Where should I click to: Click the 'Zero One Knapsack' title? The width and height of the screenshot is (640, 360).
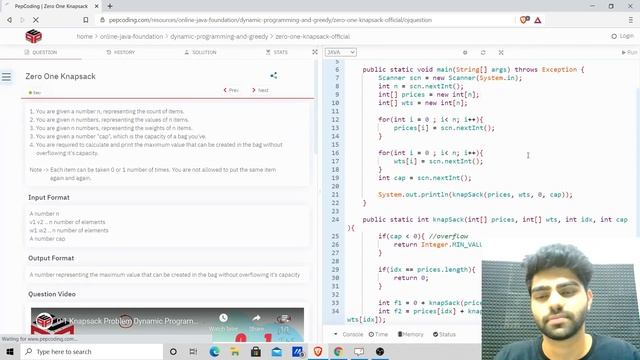[60, 76]
